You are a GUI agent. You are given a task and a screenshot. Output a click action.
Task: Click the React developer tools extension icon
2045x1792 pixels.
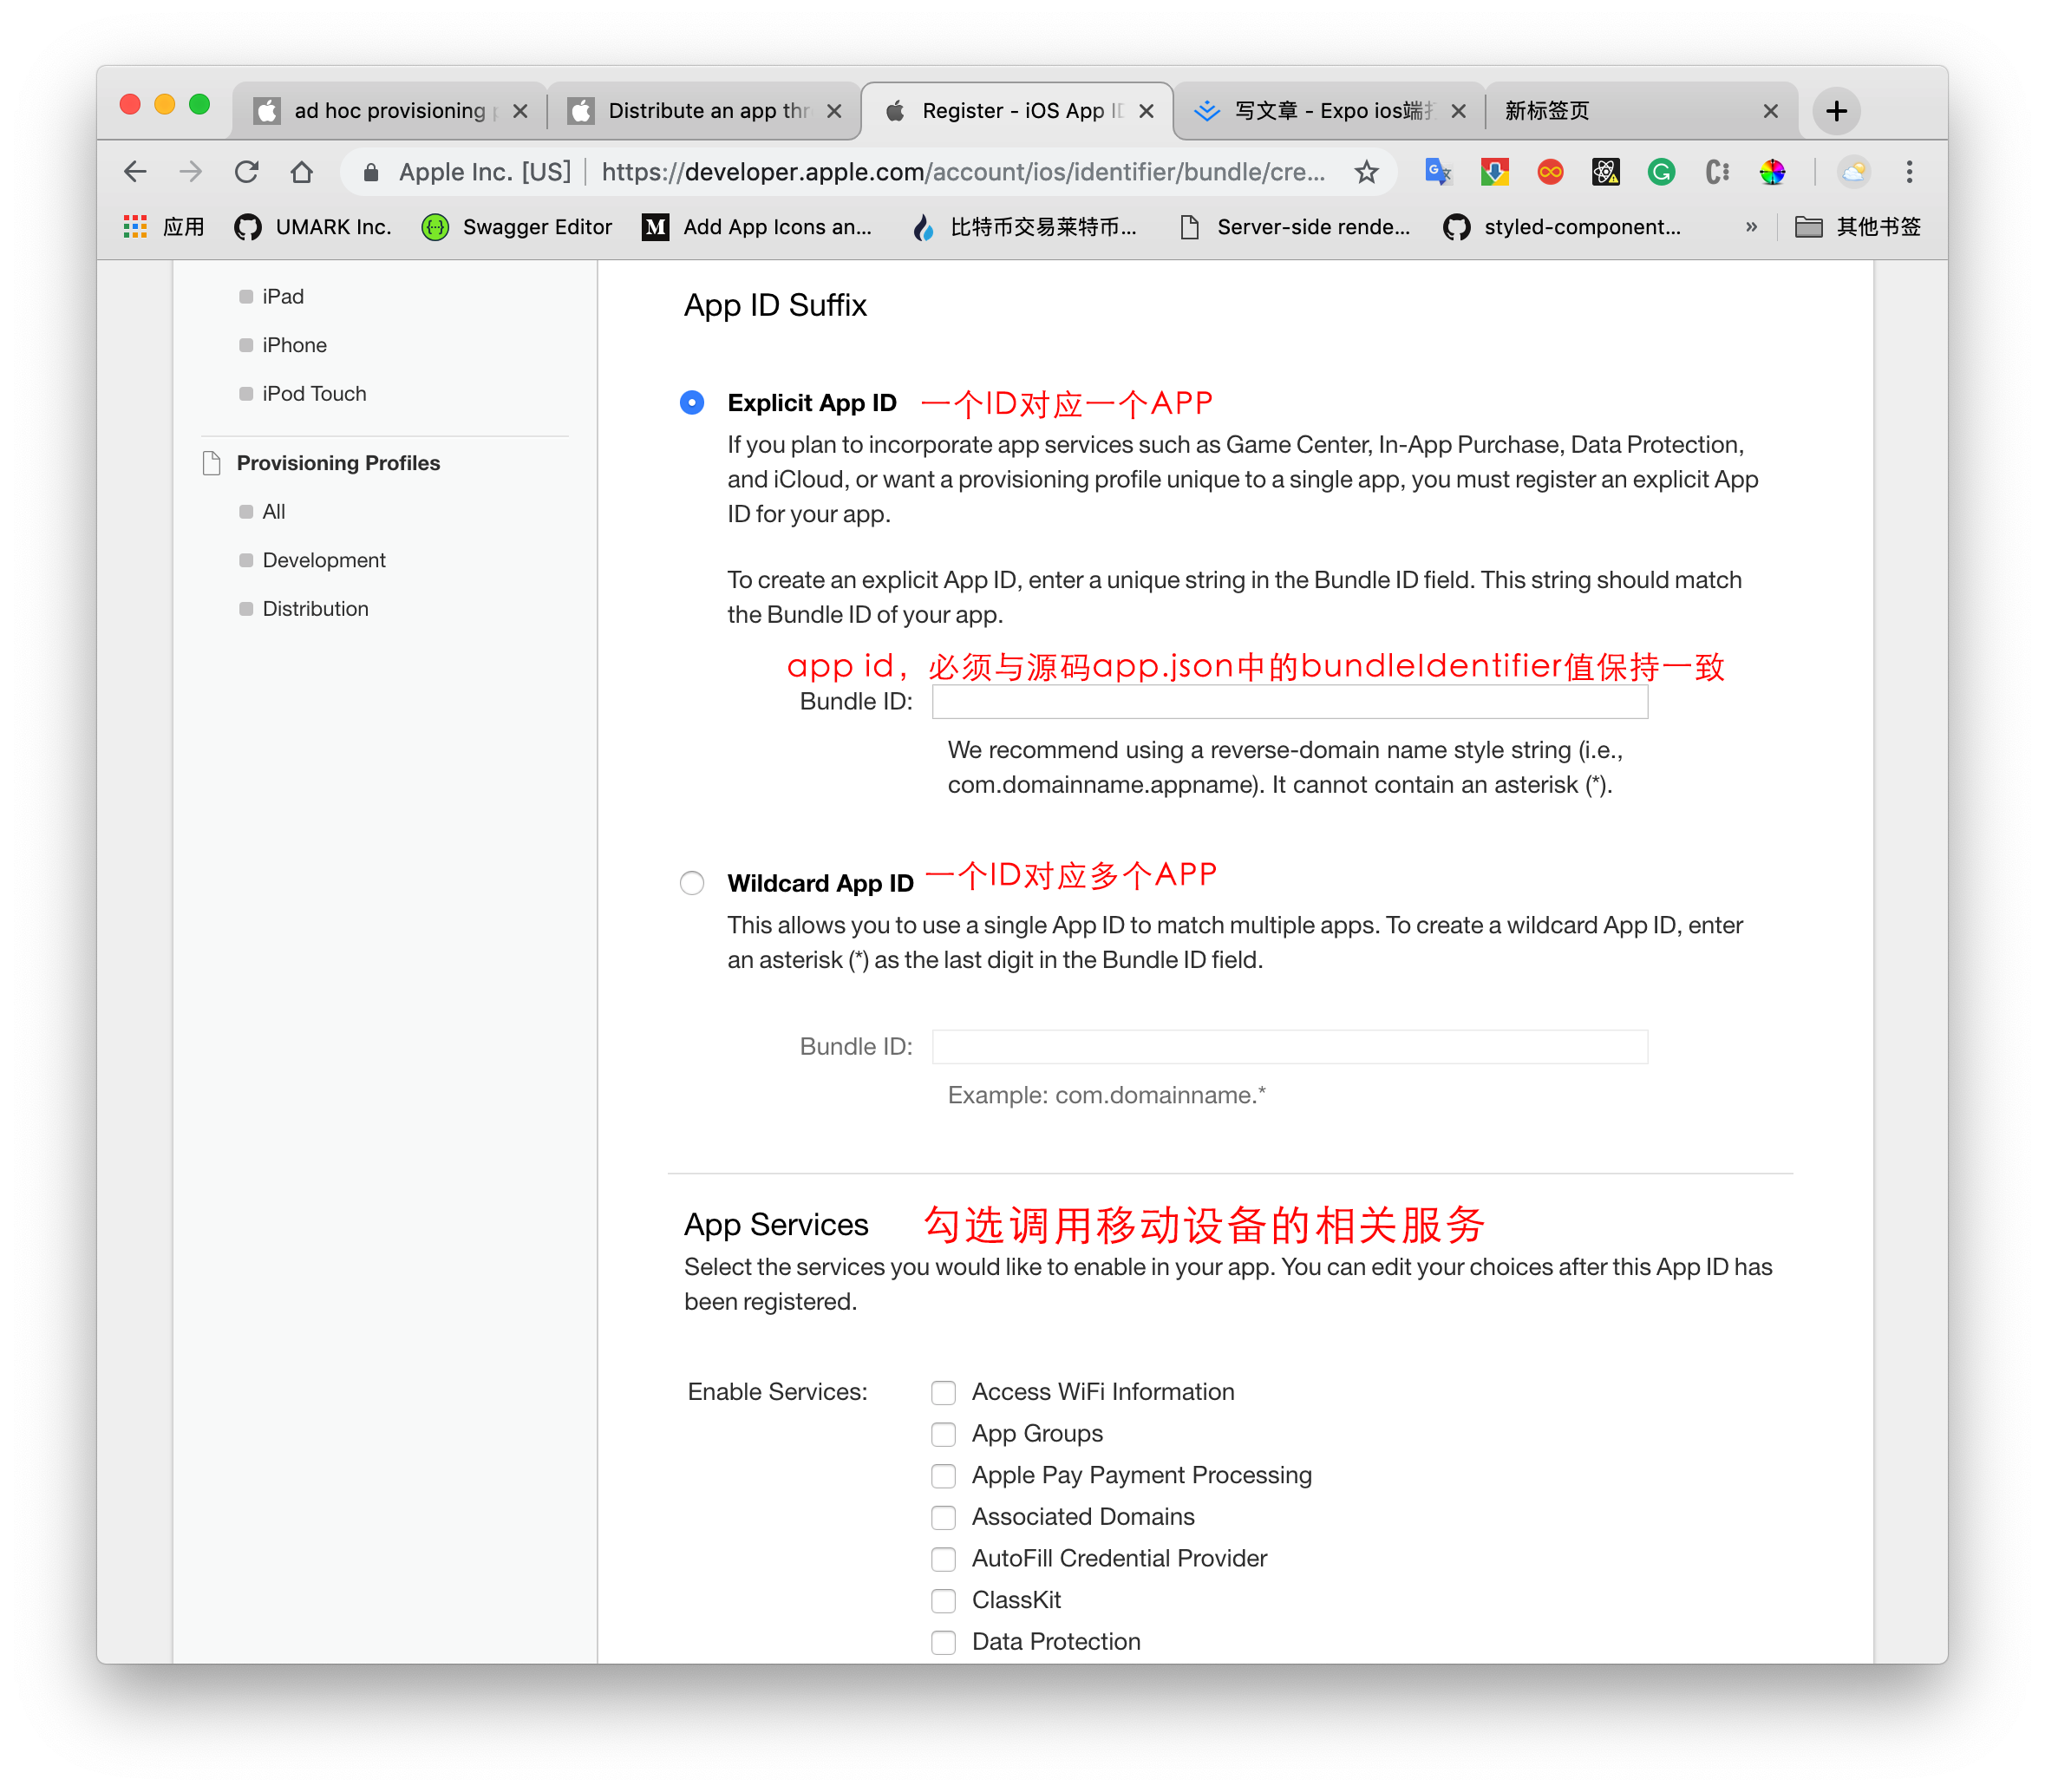[1605, 172]
